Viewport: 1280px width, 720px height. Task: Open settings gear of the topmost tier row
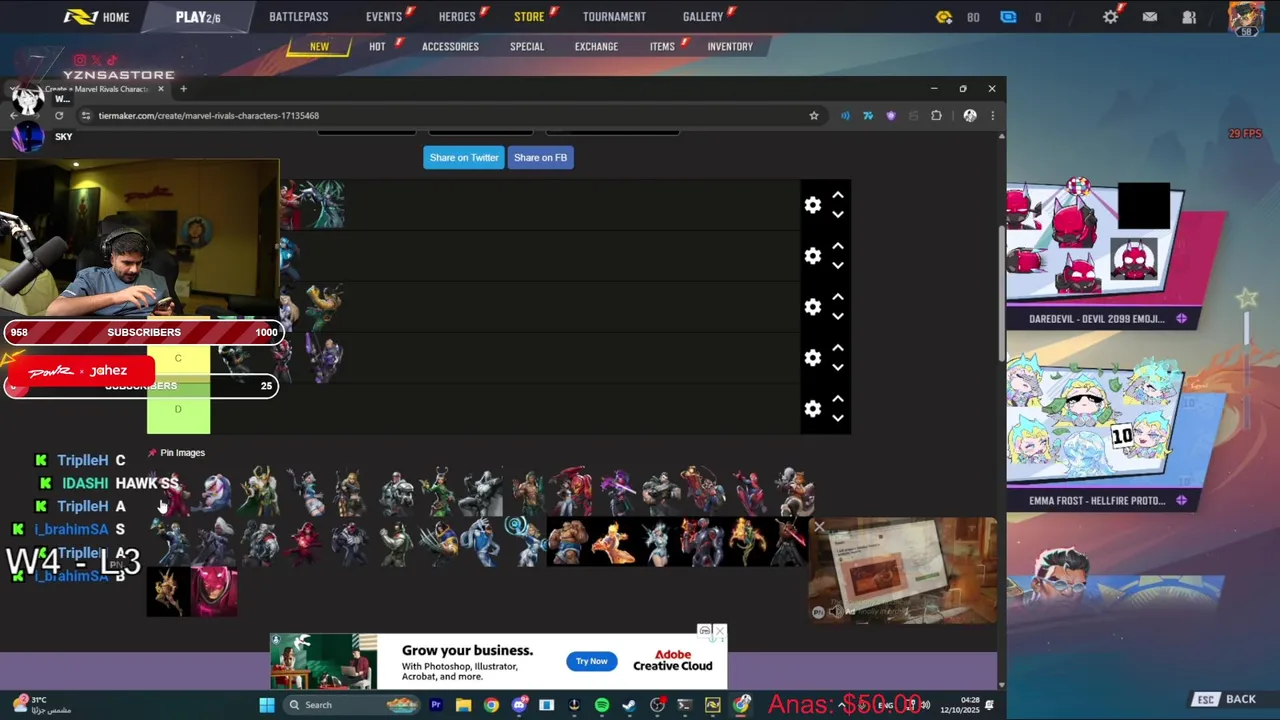[812, 205]
